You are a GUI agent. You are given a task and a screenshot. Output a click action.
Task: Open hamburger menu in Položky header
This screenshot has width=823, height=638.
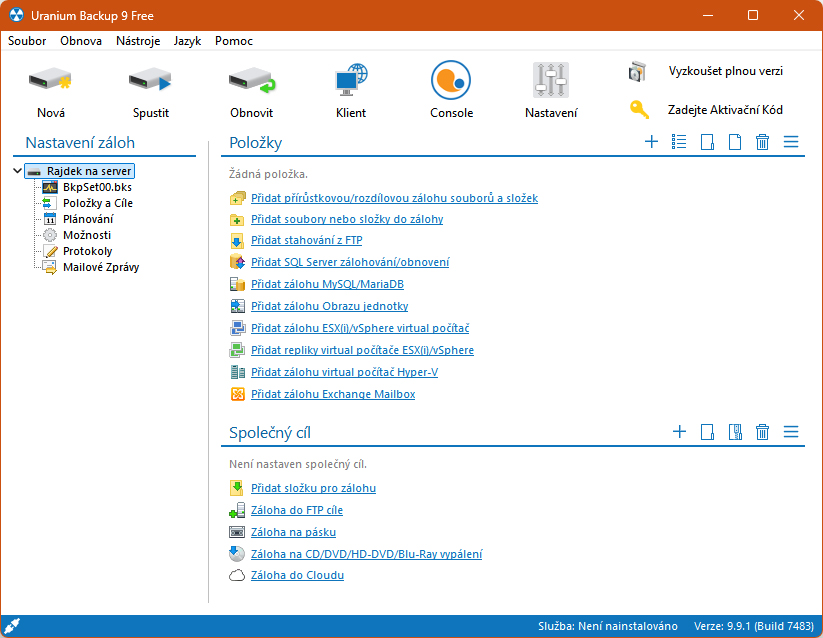[x=791, y=142]
